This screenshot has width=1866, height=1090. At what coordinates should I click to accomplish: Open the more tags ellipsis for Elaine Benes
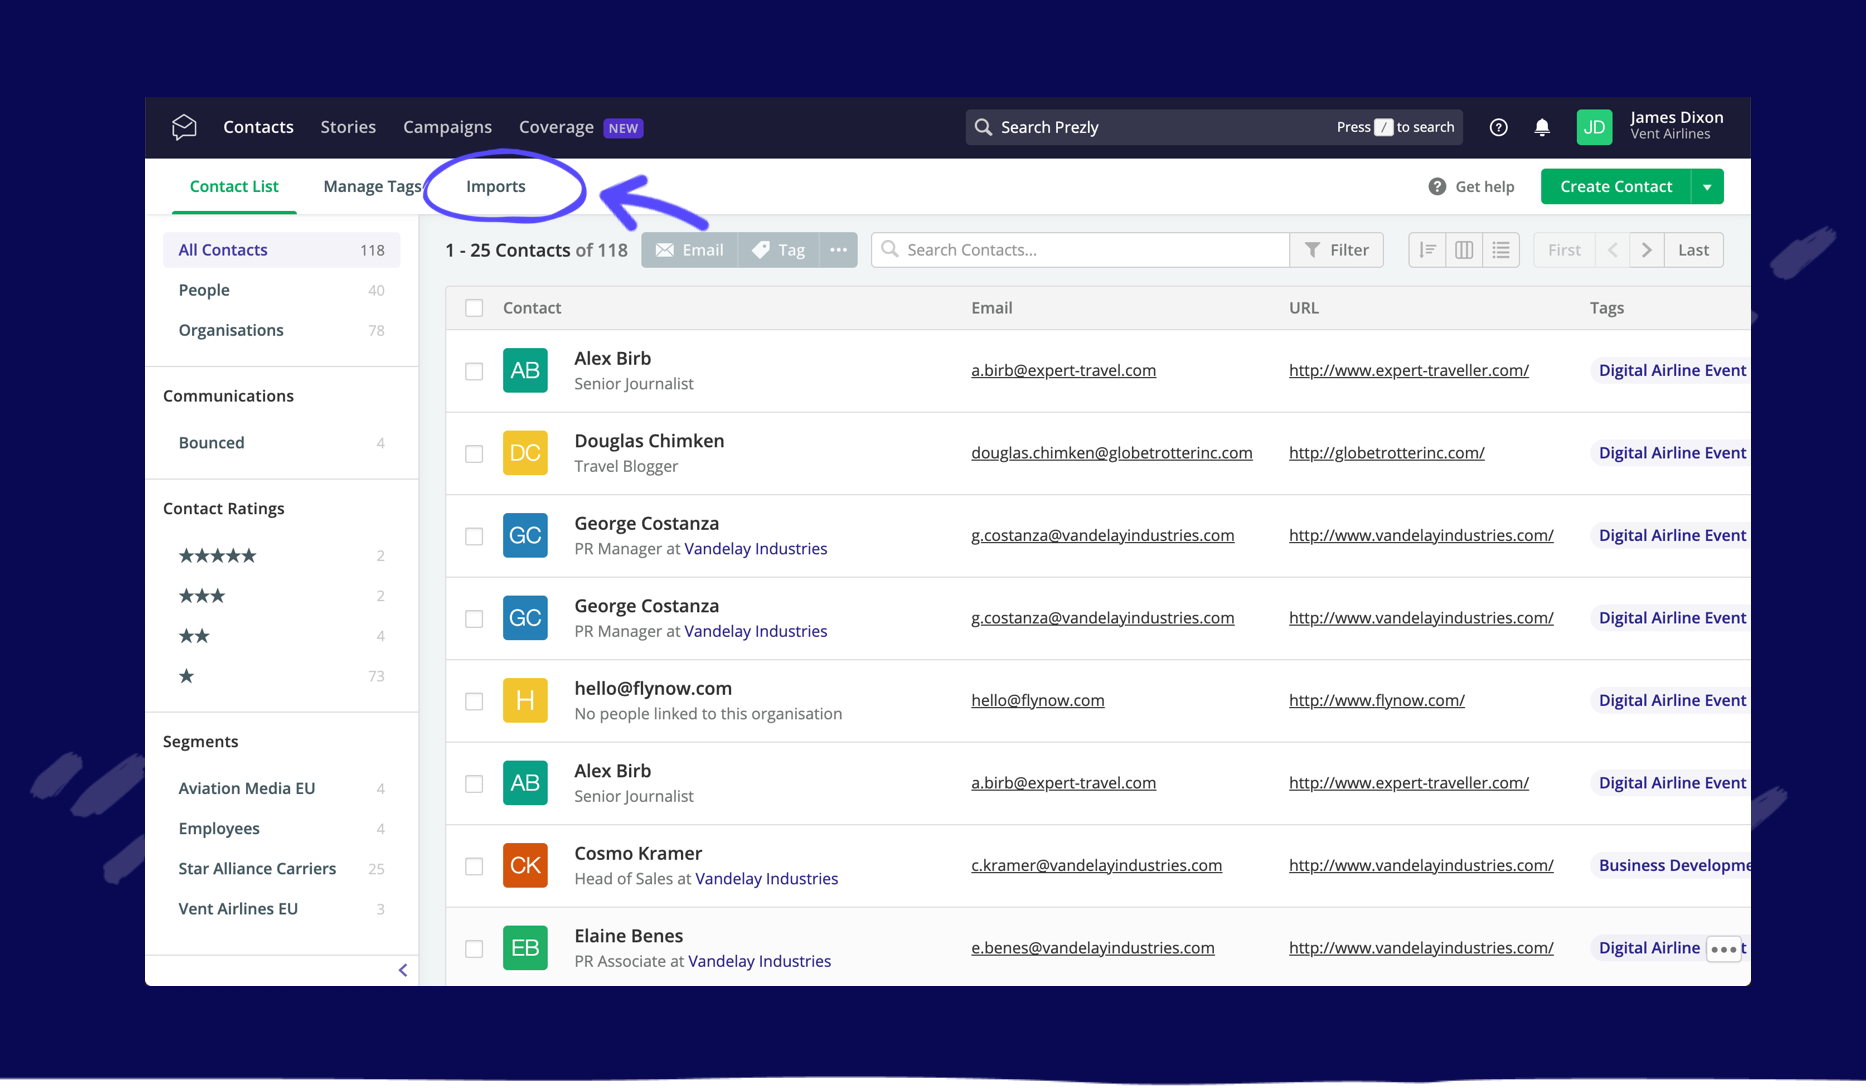click(x=1723, y=949)
